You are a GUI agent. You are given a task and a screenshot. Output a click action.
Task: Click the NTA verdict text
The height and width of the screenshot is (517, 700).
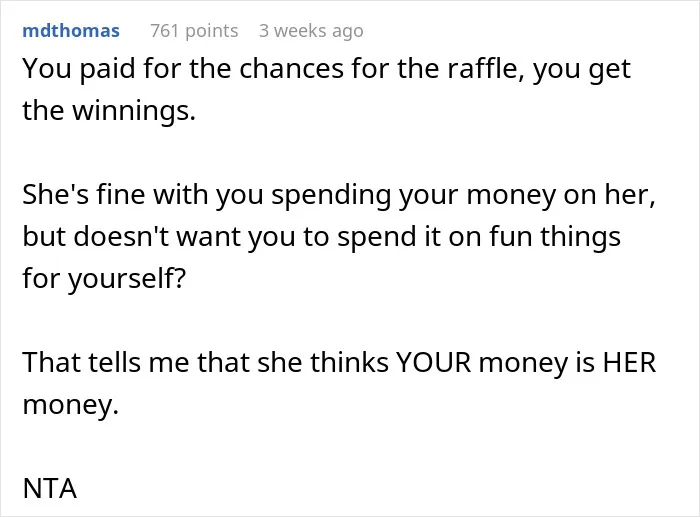point(50,488)
